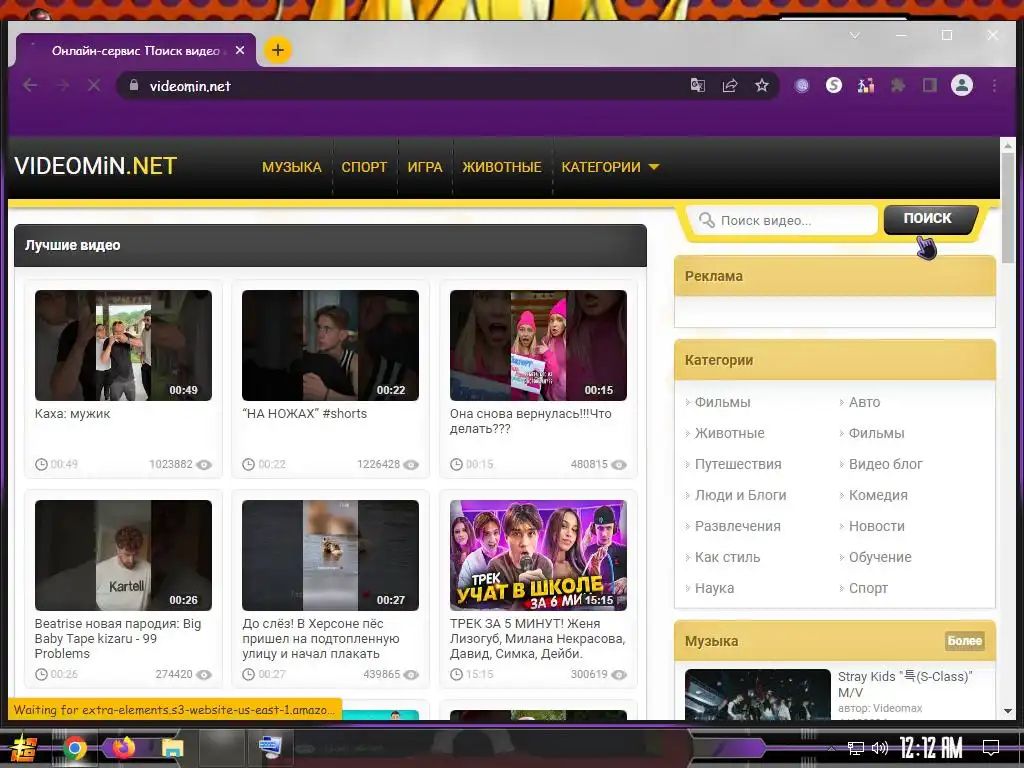1024x768 pixels.
Task: Open the purple round extension icon
Action: 802,86
